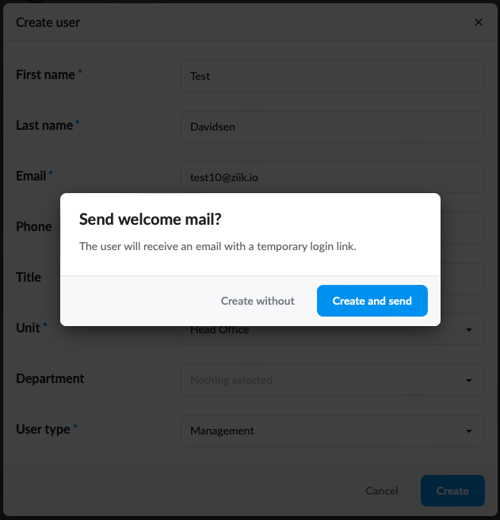Click the User type label
The width and height of the screenshot is (500, 520).
pos(43,429)
